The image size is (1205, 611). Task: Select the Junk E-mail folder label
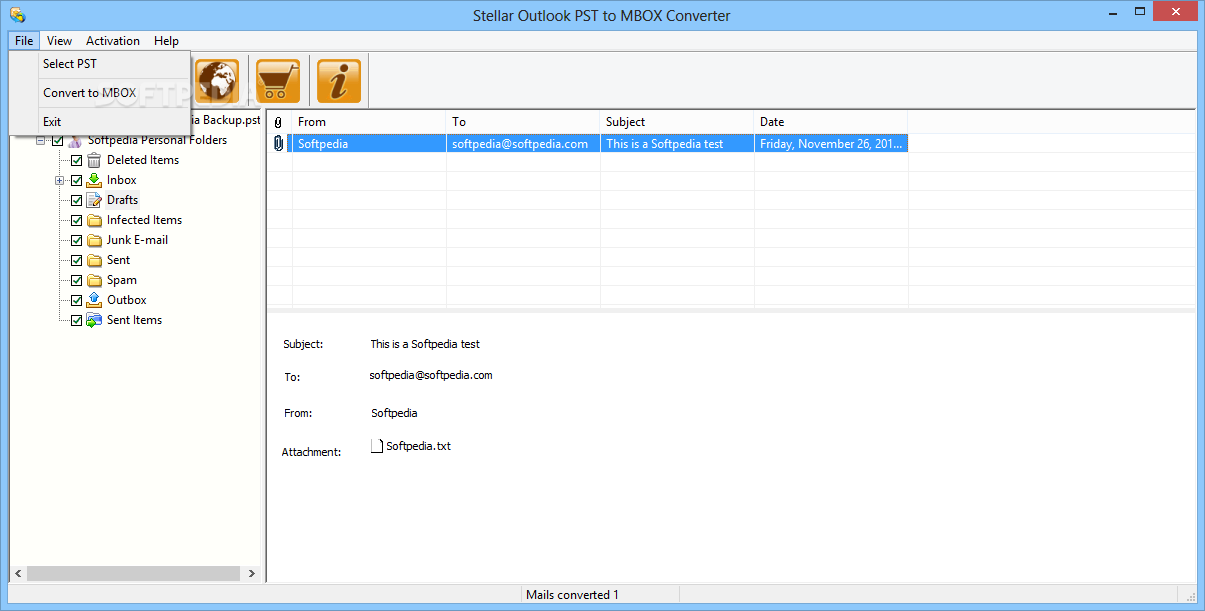[x=138, y=240]
